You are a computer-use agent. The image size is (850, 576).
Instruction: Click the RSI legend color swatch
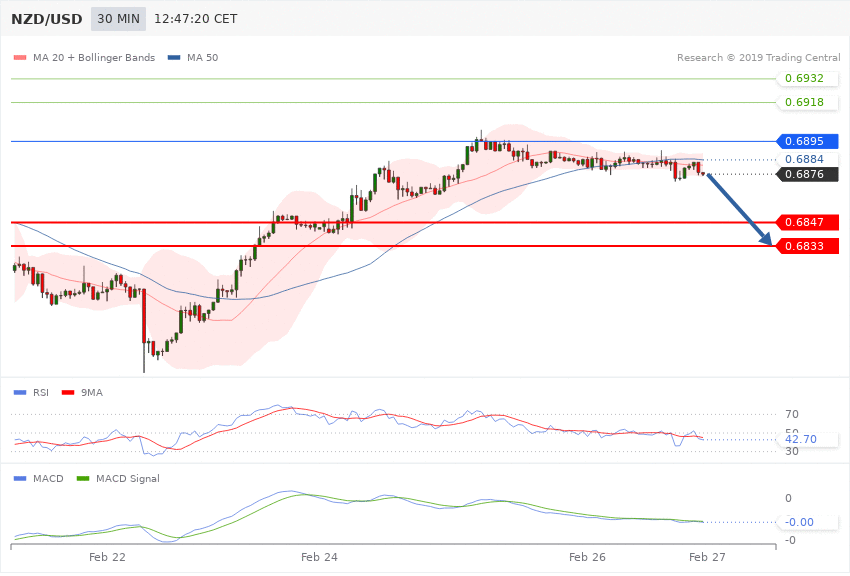(20, 392)
